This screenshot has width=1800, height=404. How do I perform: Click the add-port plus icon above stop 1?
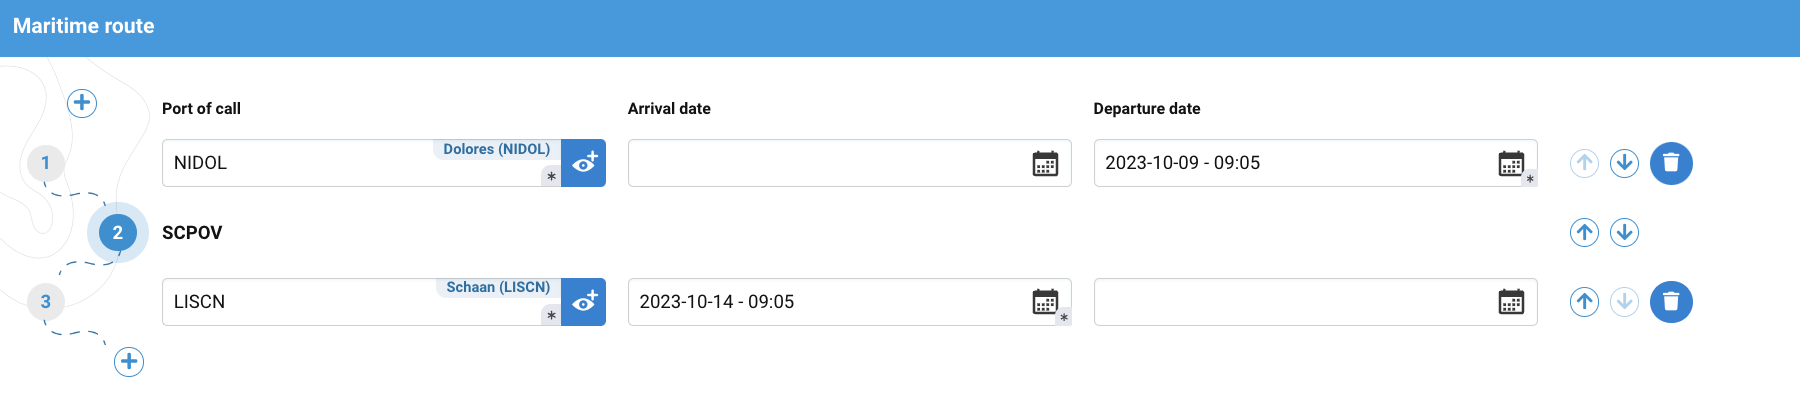[x=82, y=103]
